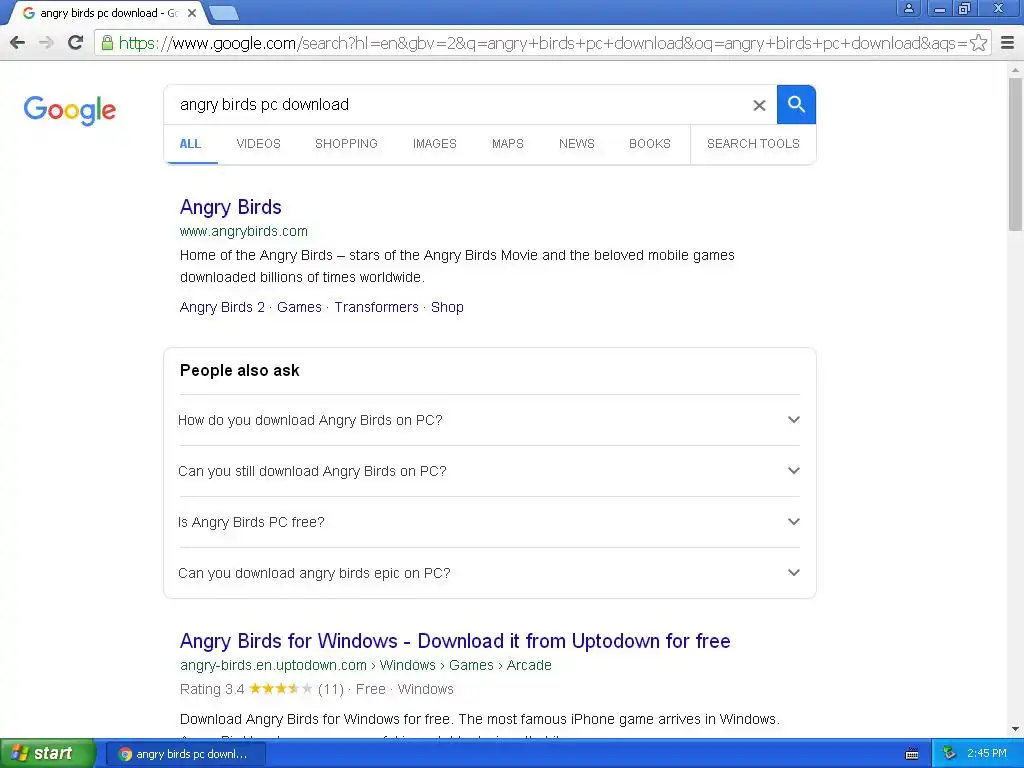Open a new tab with the tab button

[x=224, y=13]
